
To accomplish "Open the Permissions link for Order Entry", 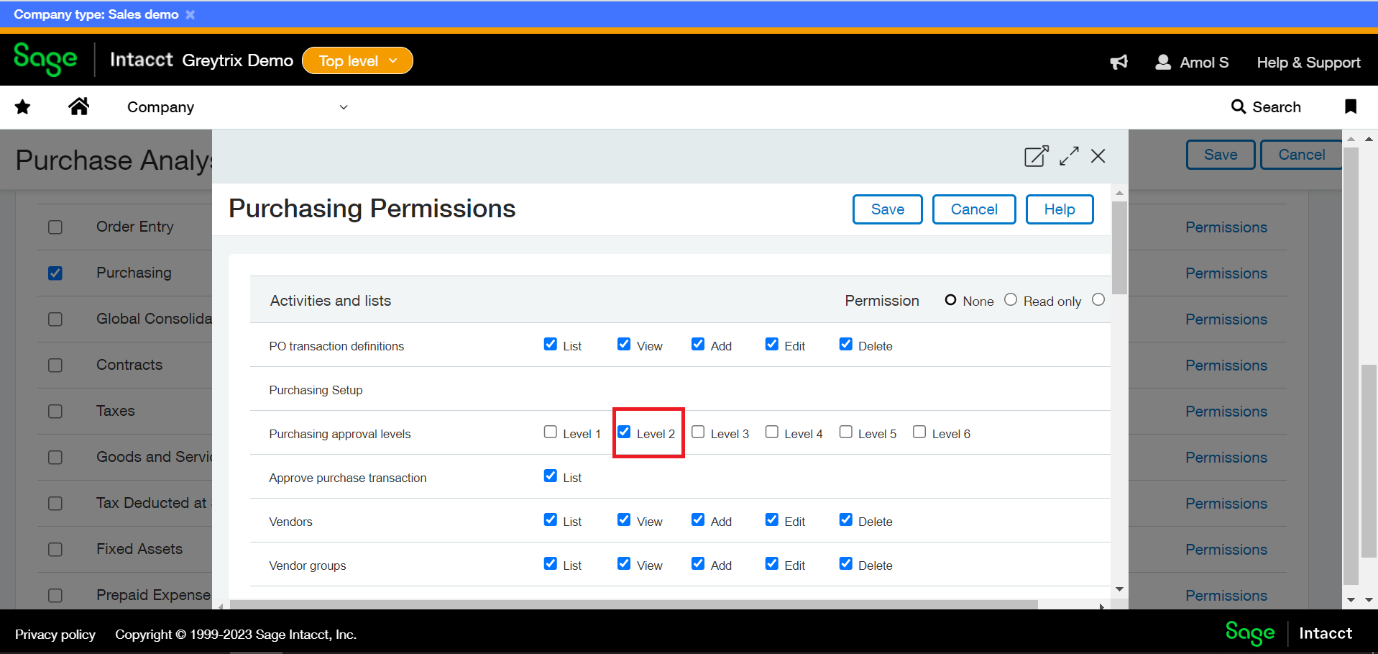I will tap(1226, 227).
